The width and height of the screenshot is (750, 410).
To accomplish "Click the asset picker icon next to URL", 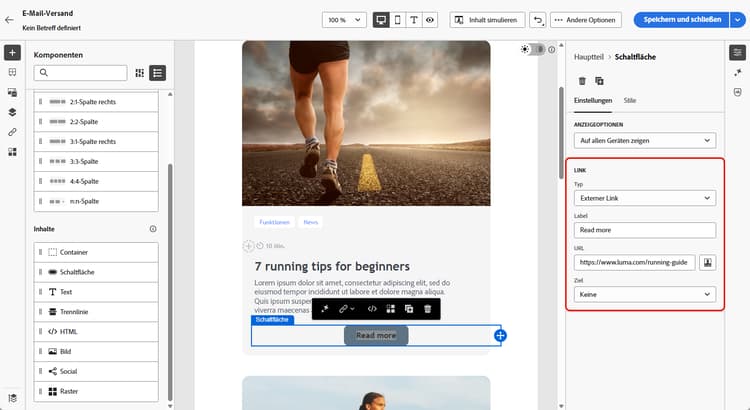I will pyautogui.click(x=707, y=263).
